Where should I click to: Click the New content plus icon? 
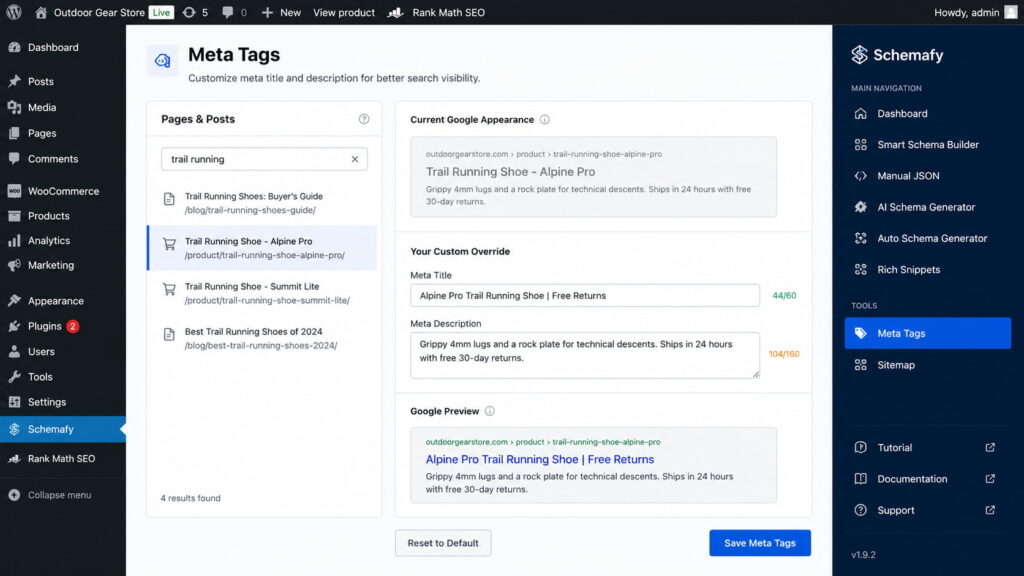pos(267,12)
